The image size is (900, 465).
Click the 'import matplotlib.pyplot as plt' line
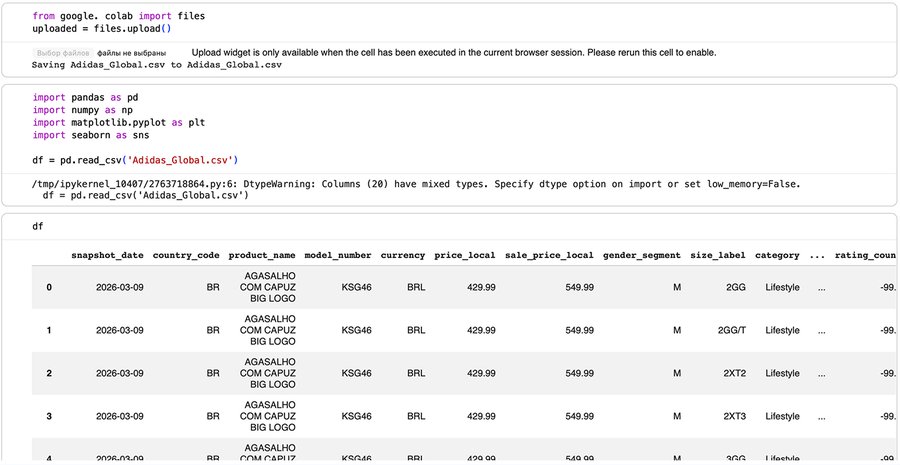tap(119, 122)
